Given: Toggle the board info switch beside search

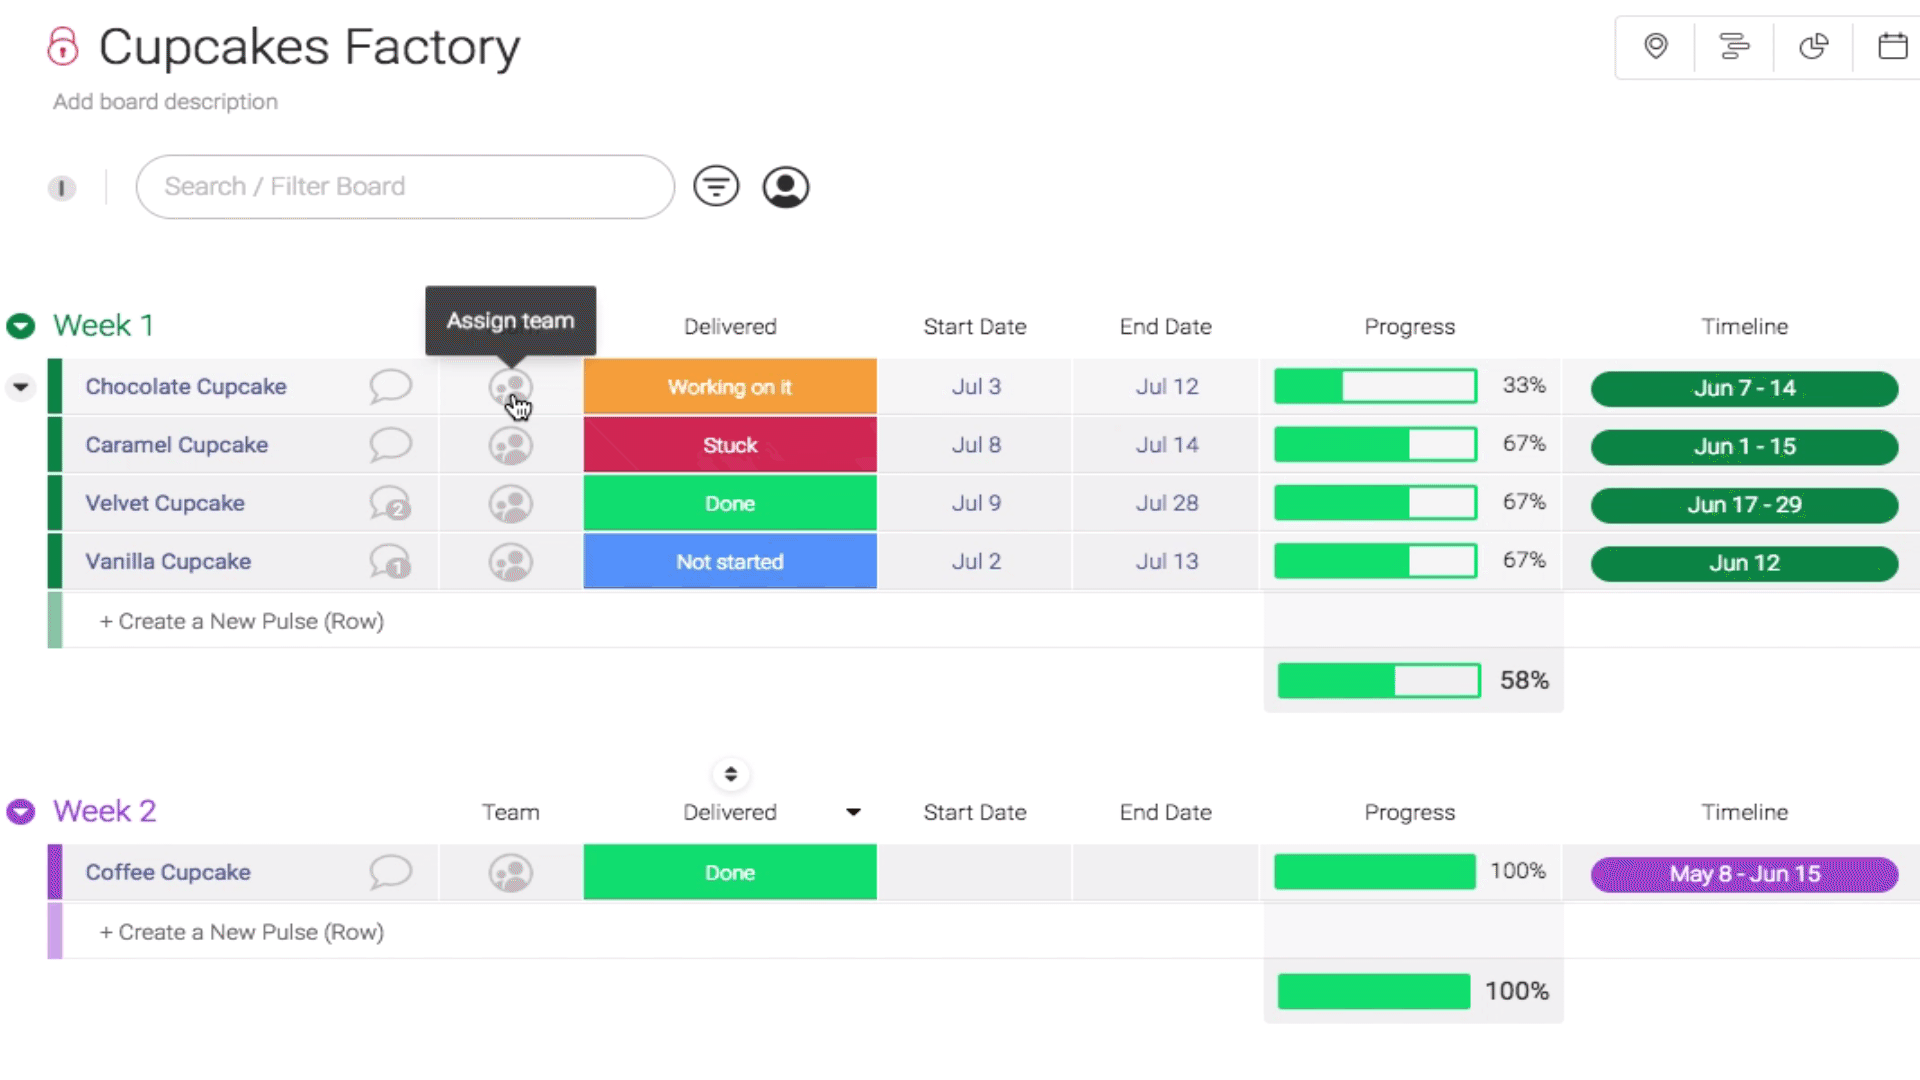Looking at the screenshot, I should click(62, 188).
